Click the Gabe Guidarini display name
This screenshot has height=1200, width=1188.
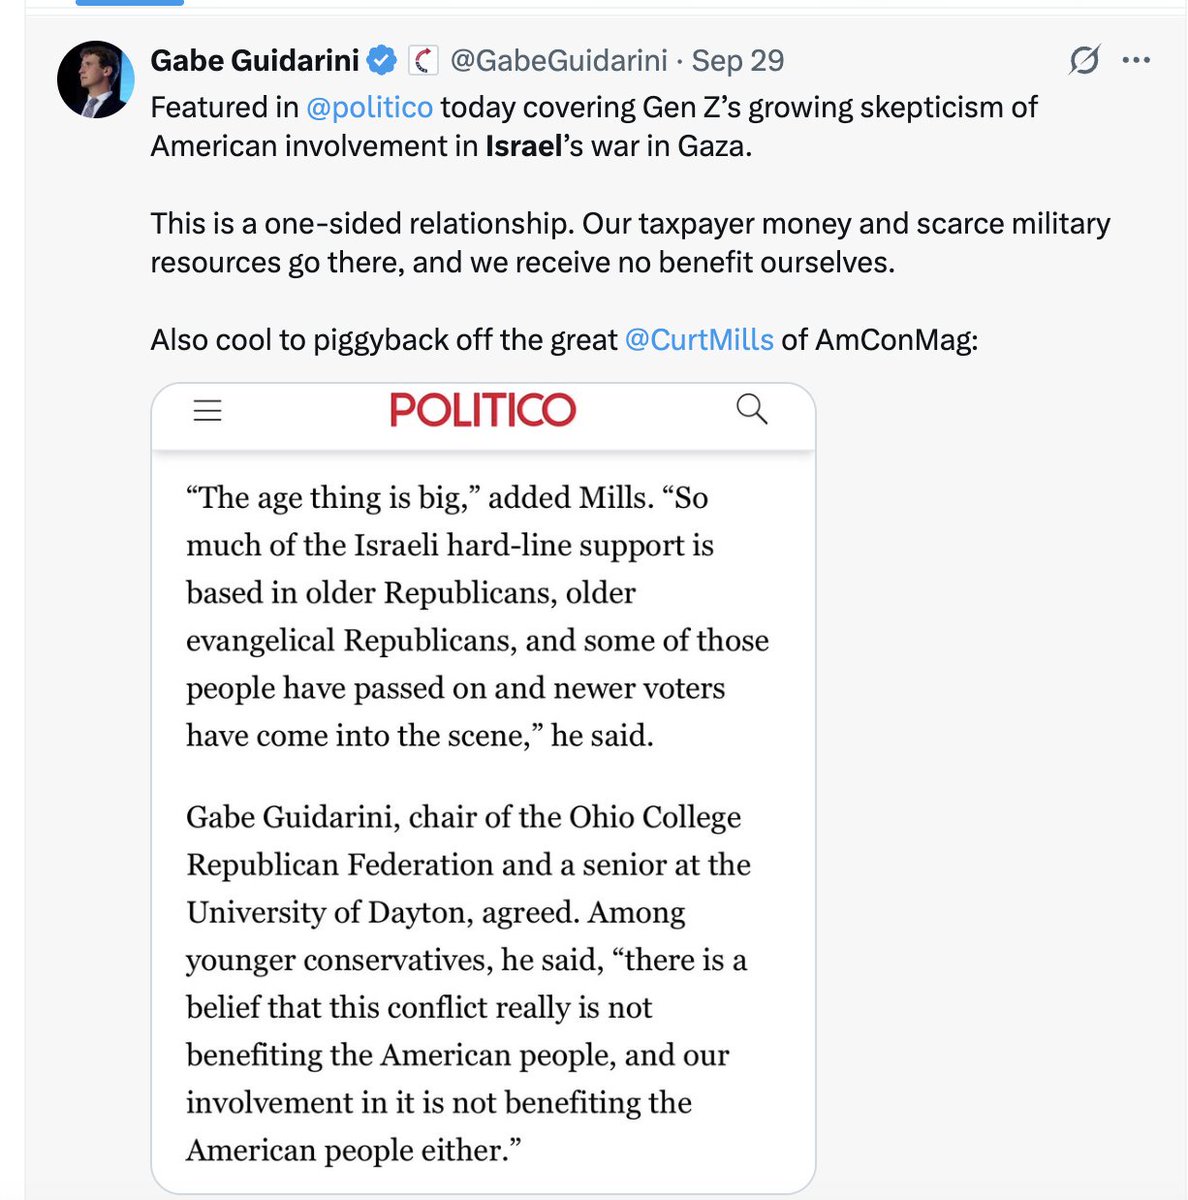click(254, 61)
